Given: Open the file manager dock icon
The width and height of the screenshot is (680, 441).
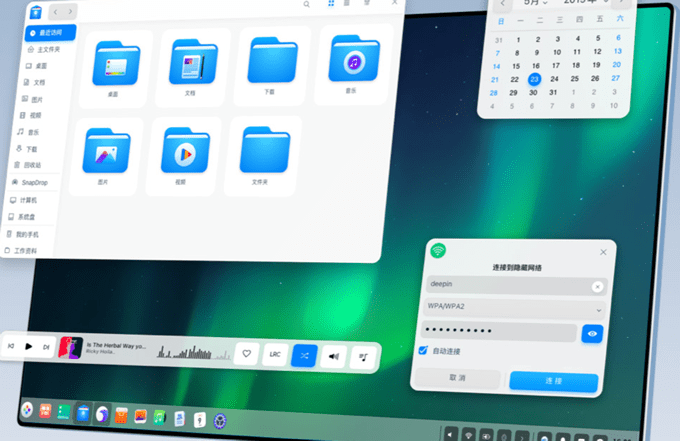Looking at the screenshot, I should click(x=83, y=413).
